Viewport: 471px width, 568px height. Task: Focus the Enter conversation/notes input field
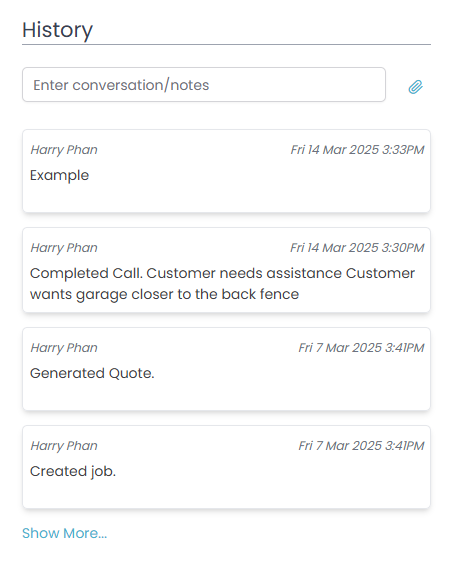[204, 84]
